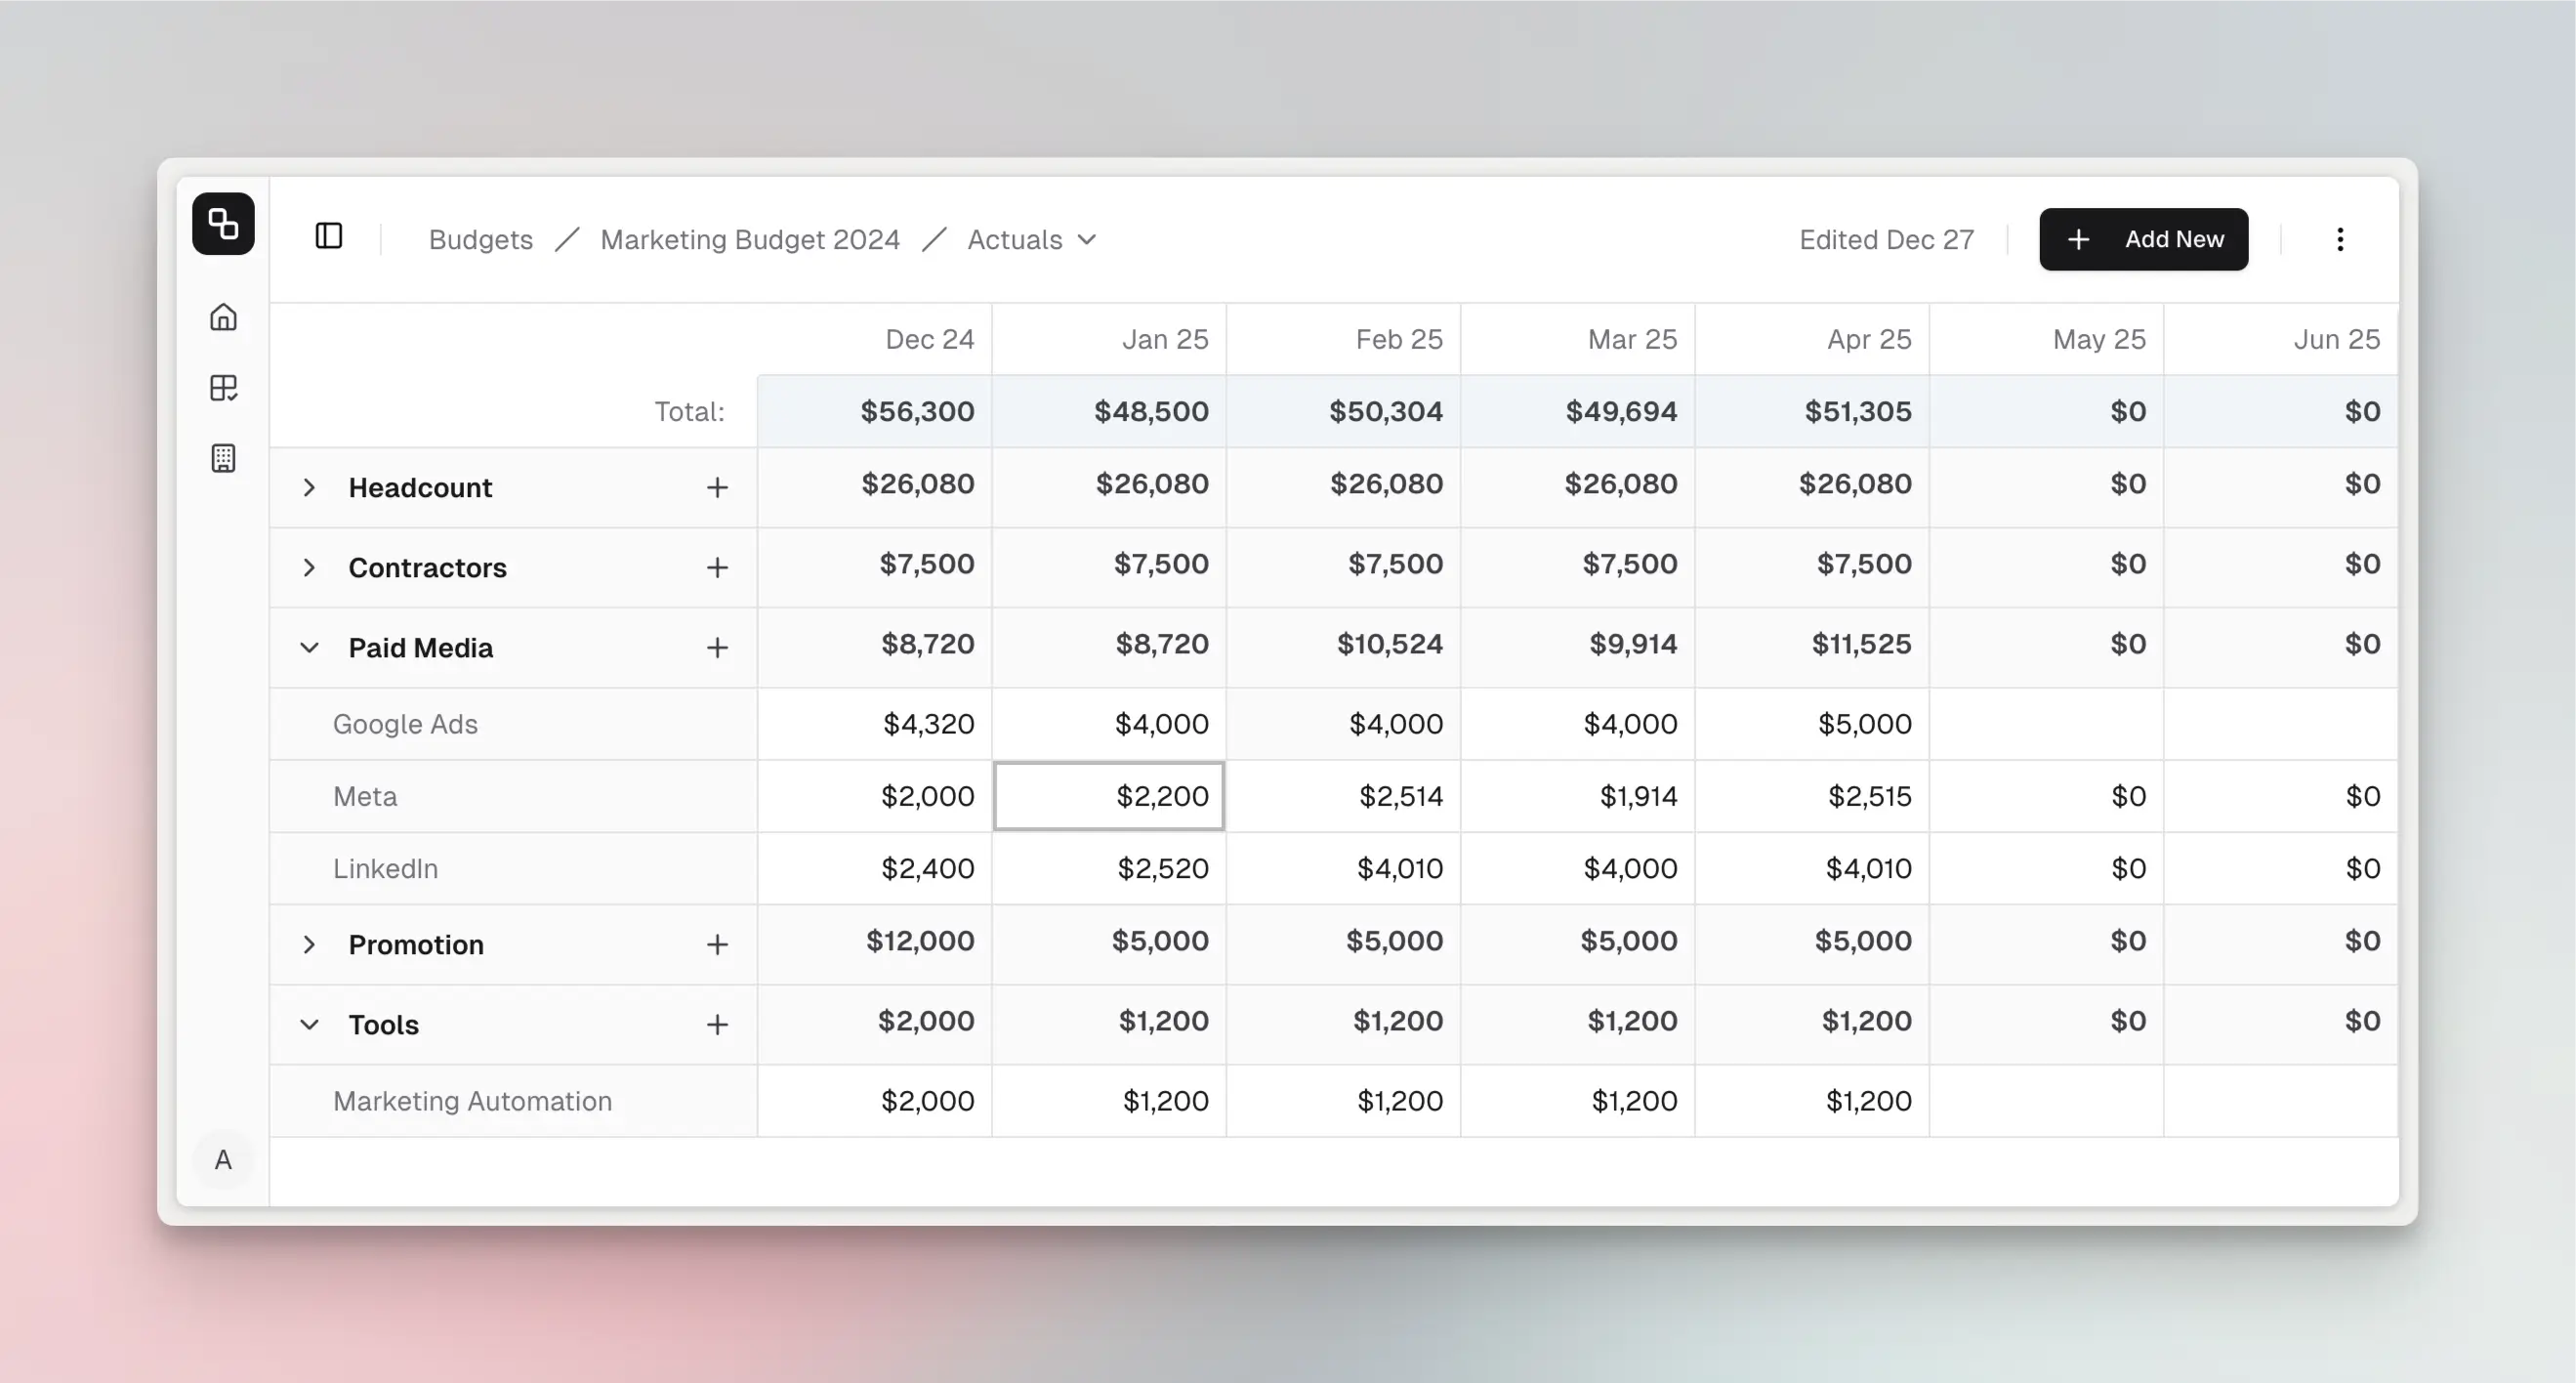
Task: Toggle the navigation sidebar panel icon
Action: [x=329, y=237]
